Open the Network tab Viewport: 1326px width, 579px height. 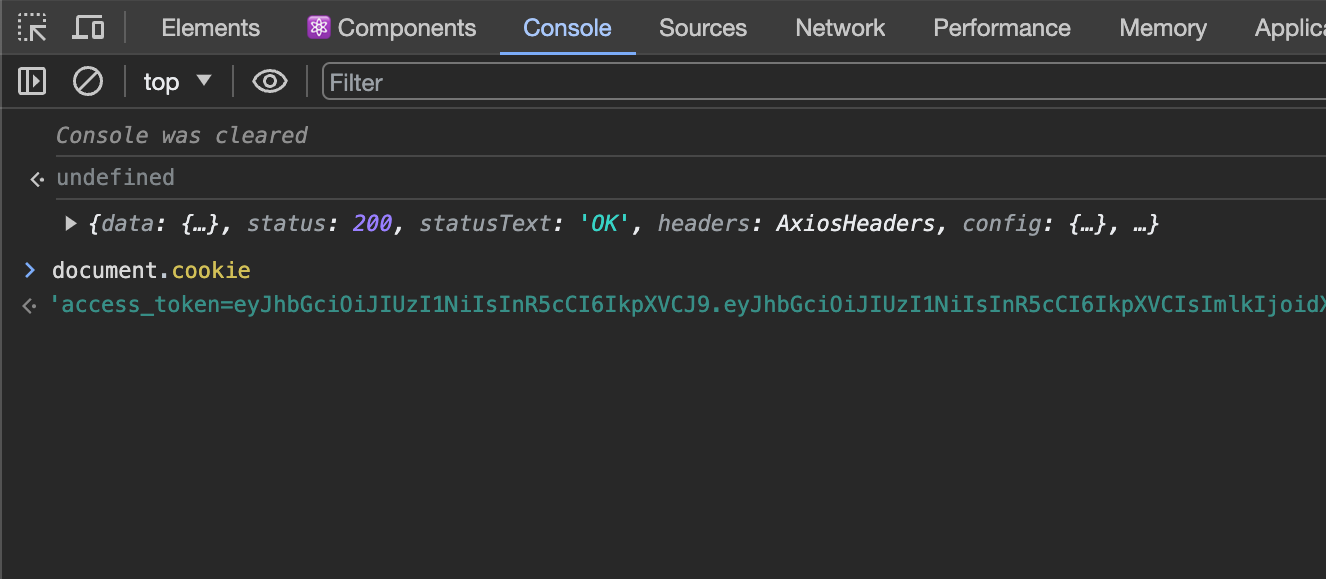click(840, 28)
